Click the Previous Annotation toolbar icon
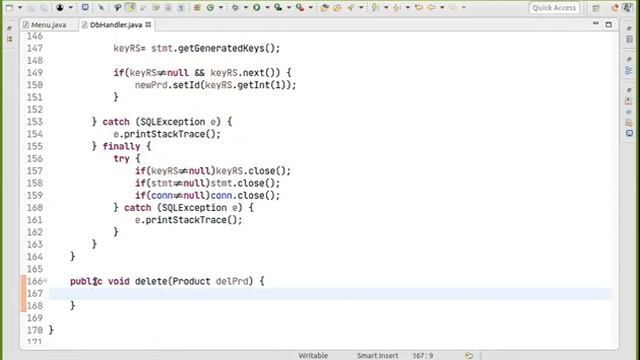Screen dimensions: 640x360 click(x=397, y=7)
